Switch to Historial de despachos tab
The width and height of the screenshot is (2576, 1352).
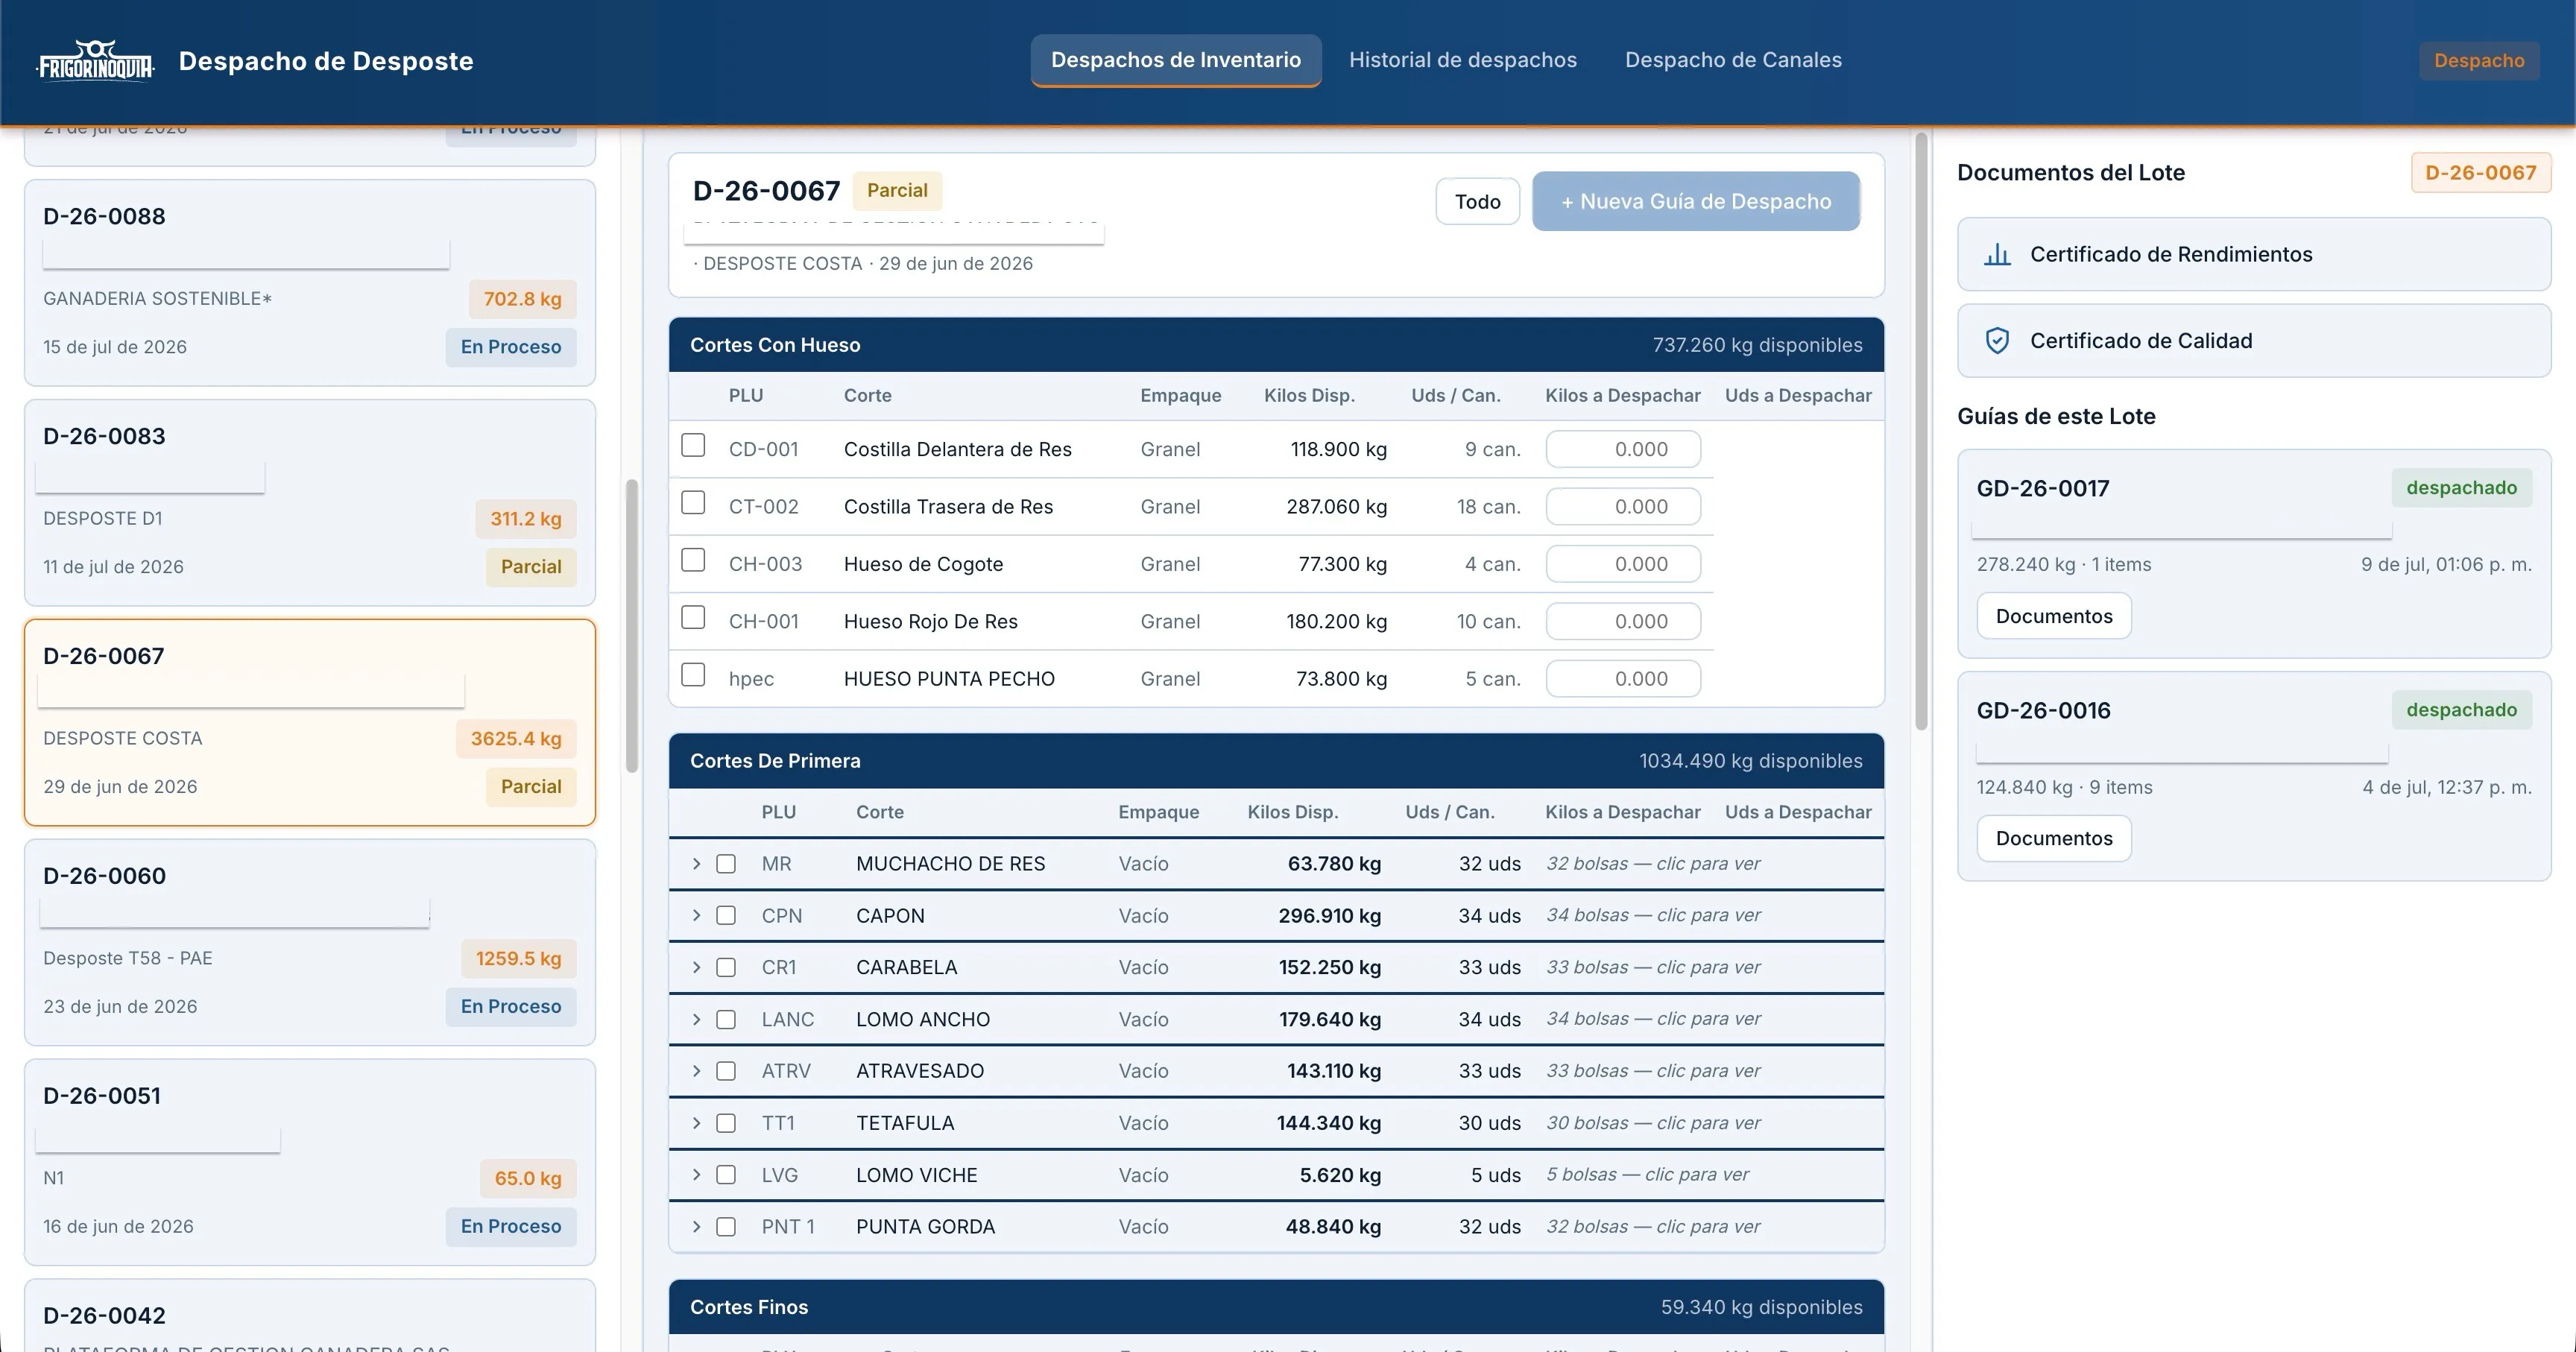[x=1463, y=60]
